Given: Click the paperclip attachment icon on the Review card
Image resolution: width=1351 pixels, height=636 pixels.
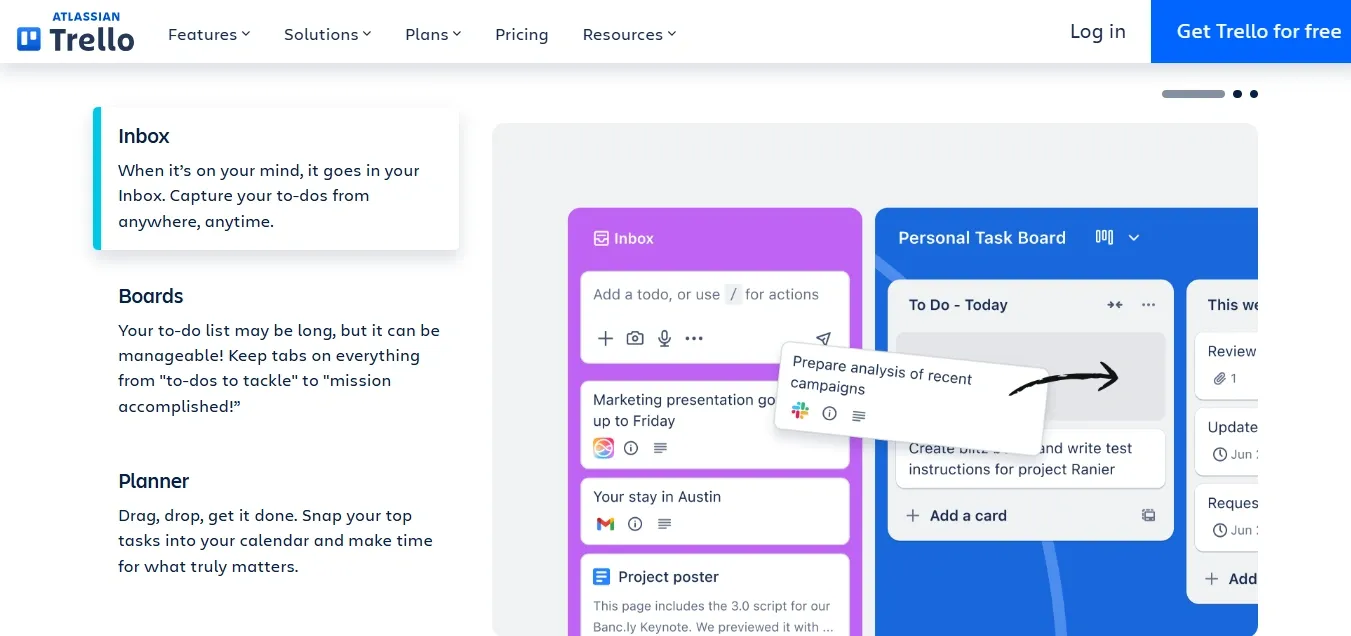Looking at the screenshot, I should (x=1222, y=378).
